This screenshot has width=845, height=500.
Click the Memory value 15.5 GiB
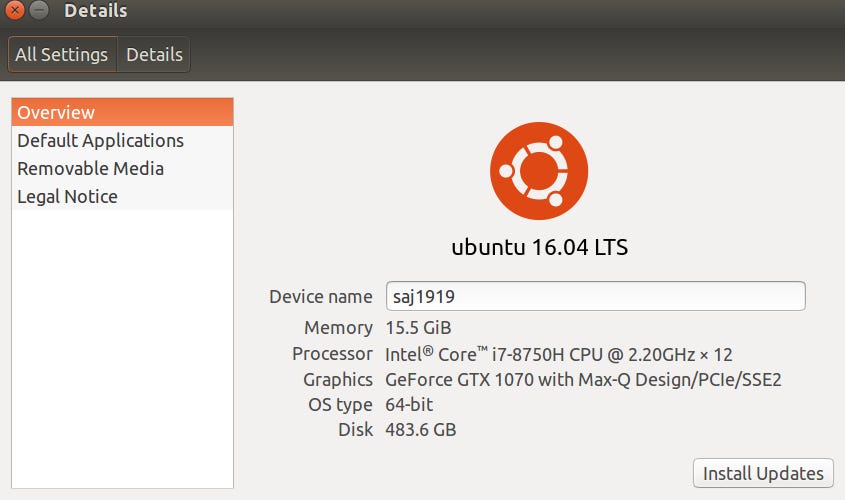tap(418, 327)
